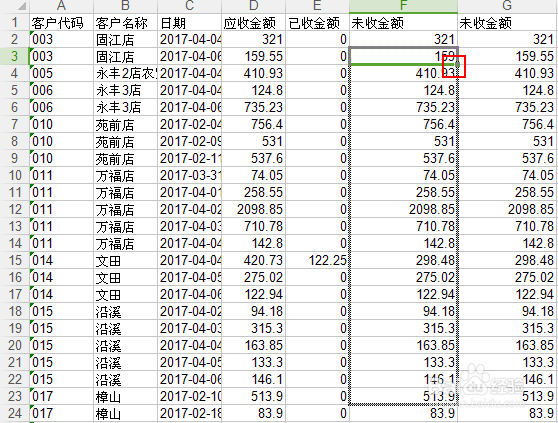The height and width of the screenshot is (423, 558).
Task: Select 2098.85 in column G
Action: (x=507, y=209)
